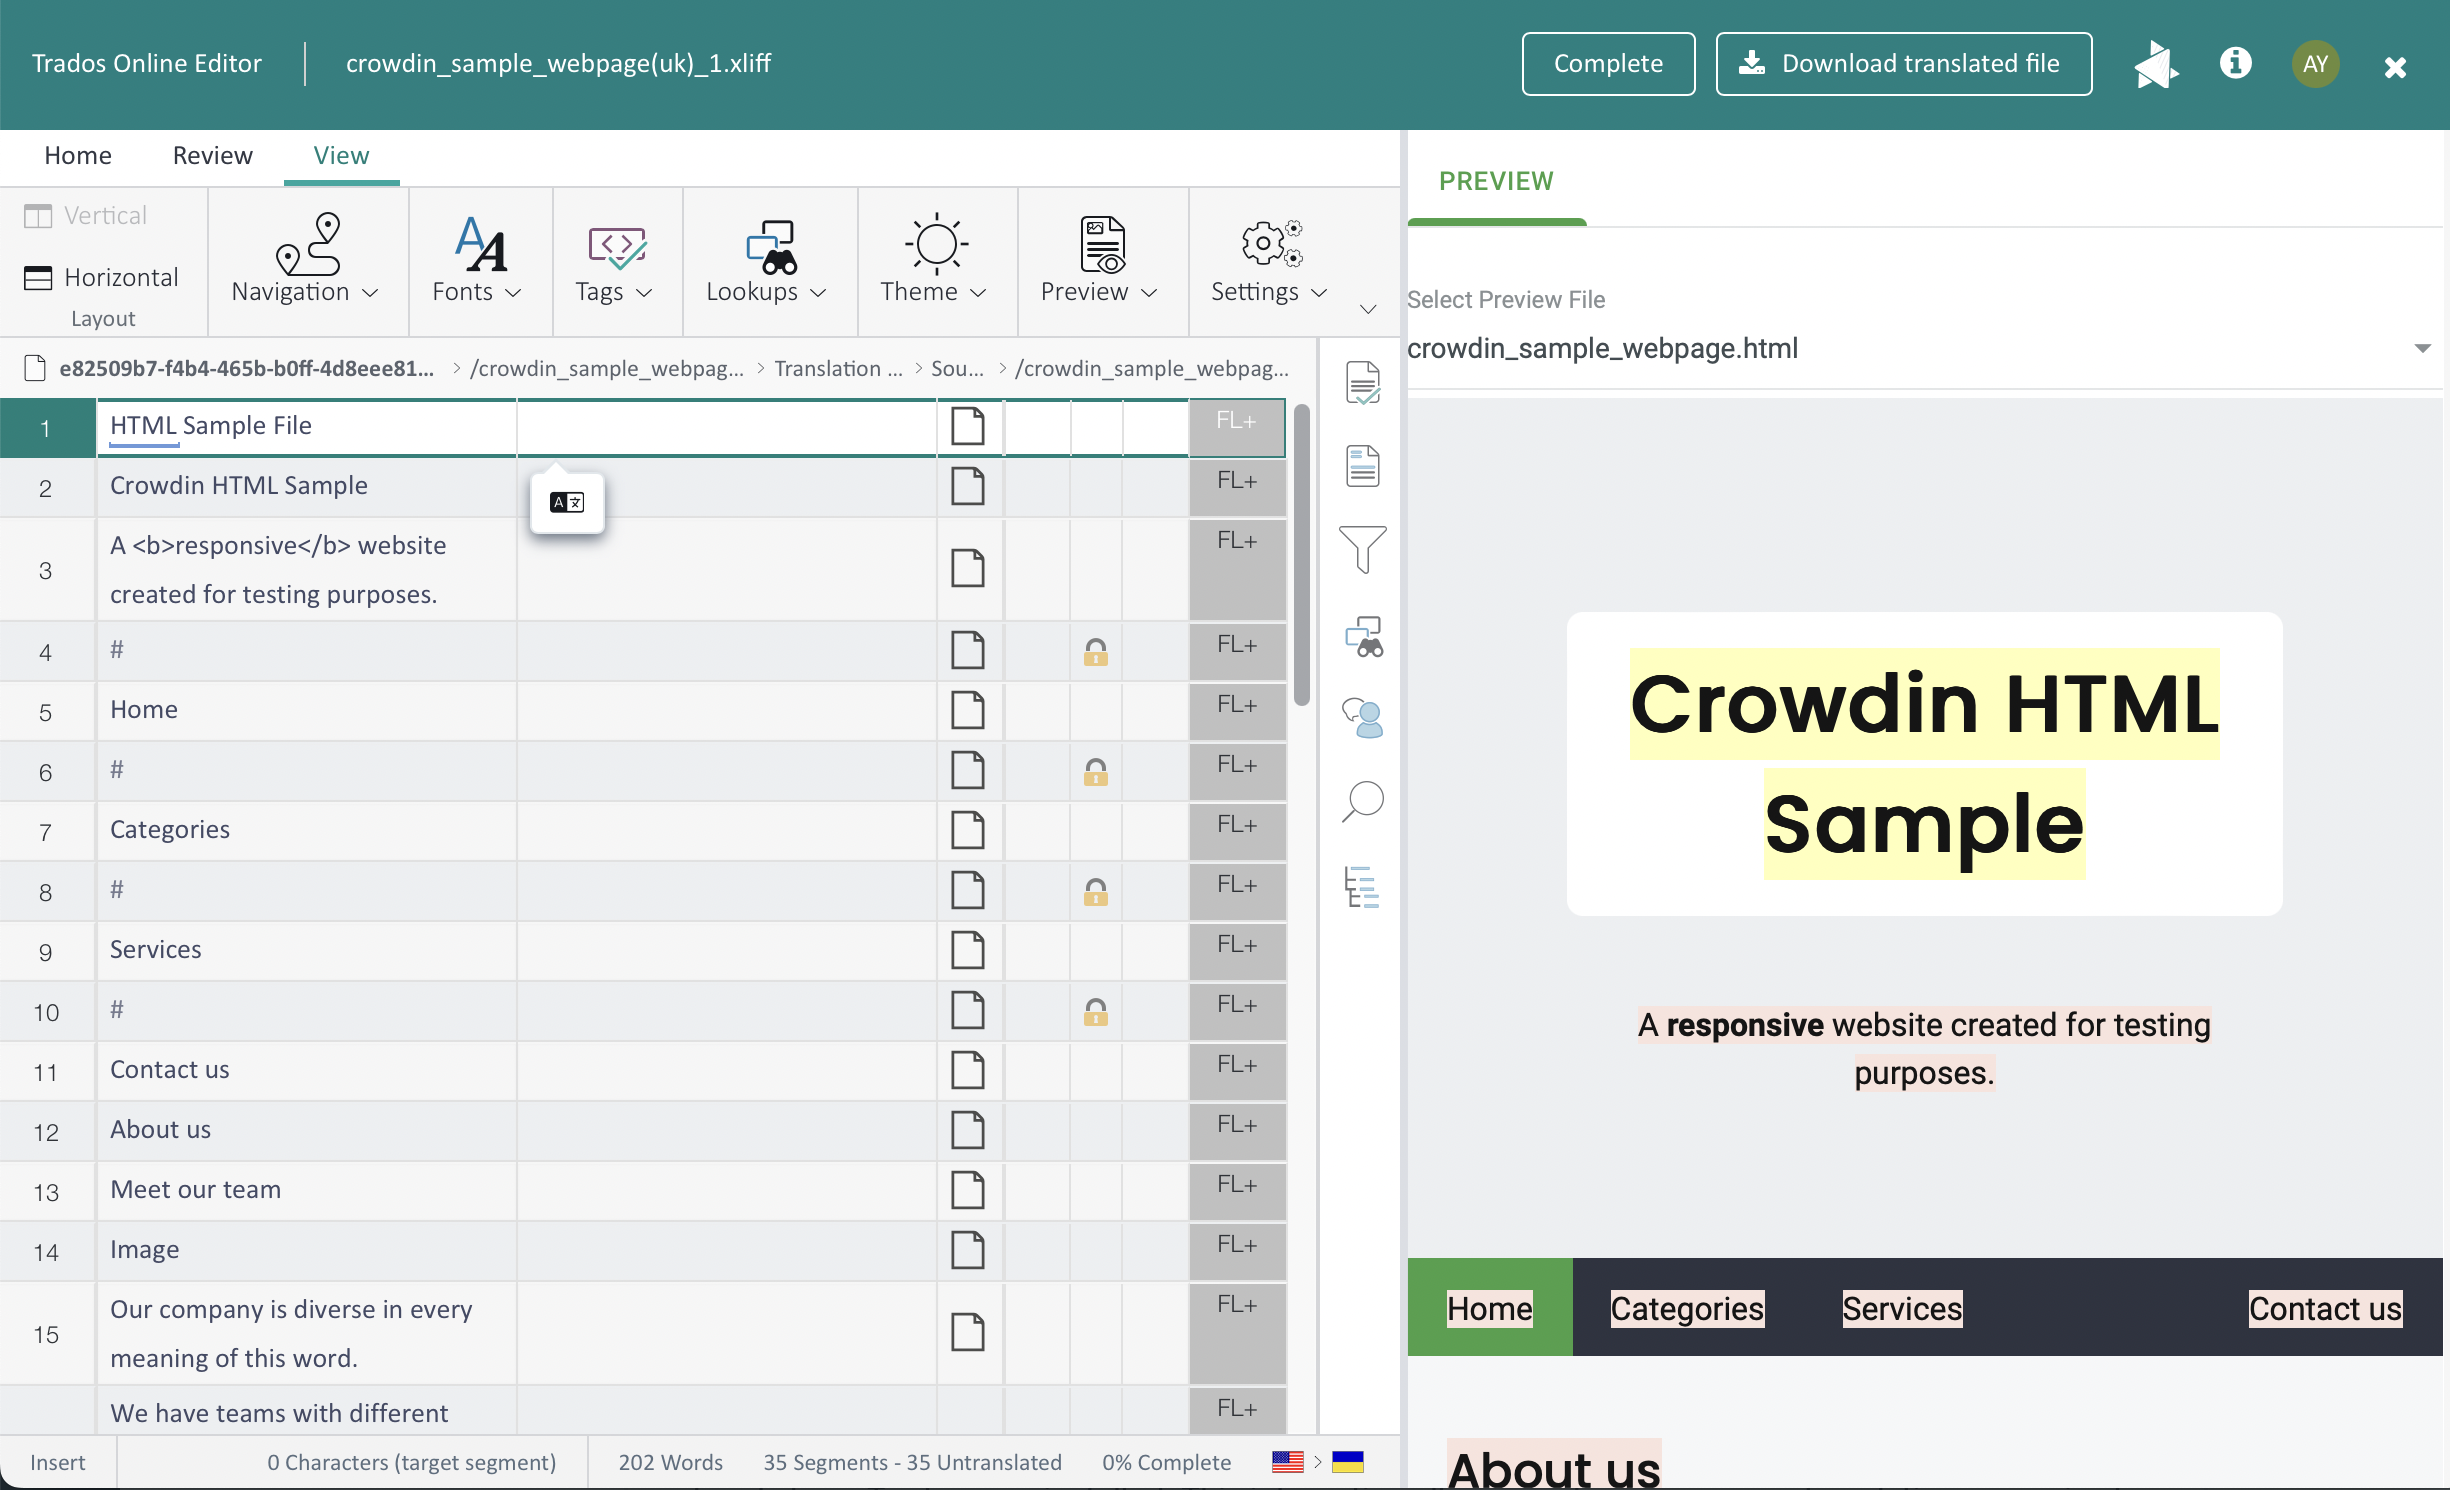The height and width of the screenshot is (1490, 2450).
Task: Open the verification document-check sidebar icon
Action: click(1362, 383)
